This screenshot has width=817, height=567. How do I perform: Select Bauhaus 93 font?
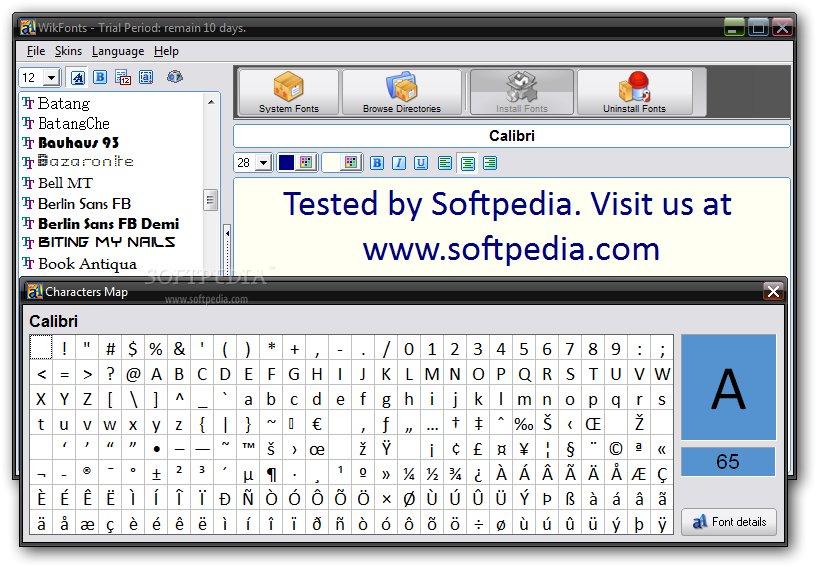[x=79, y=143]
